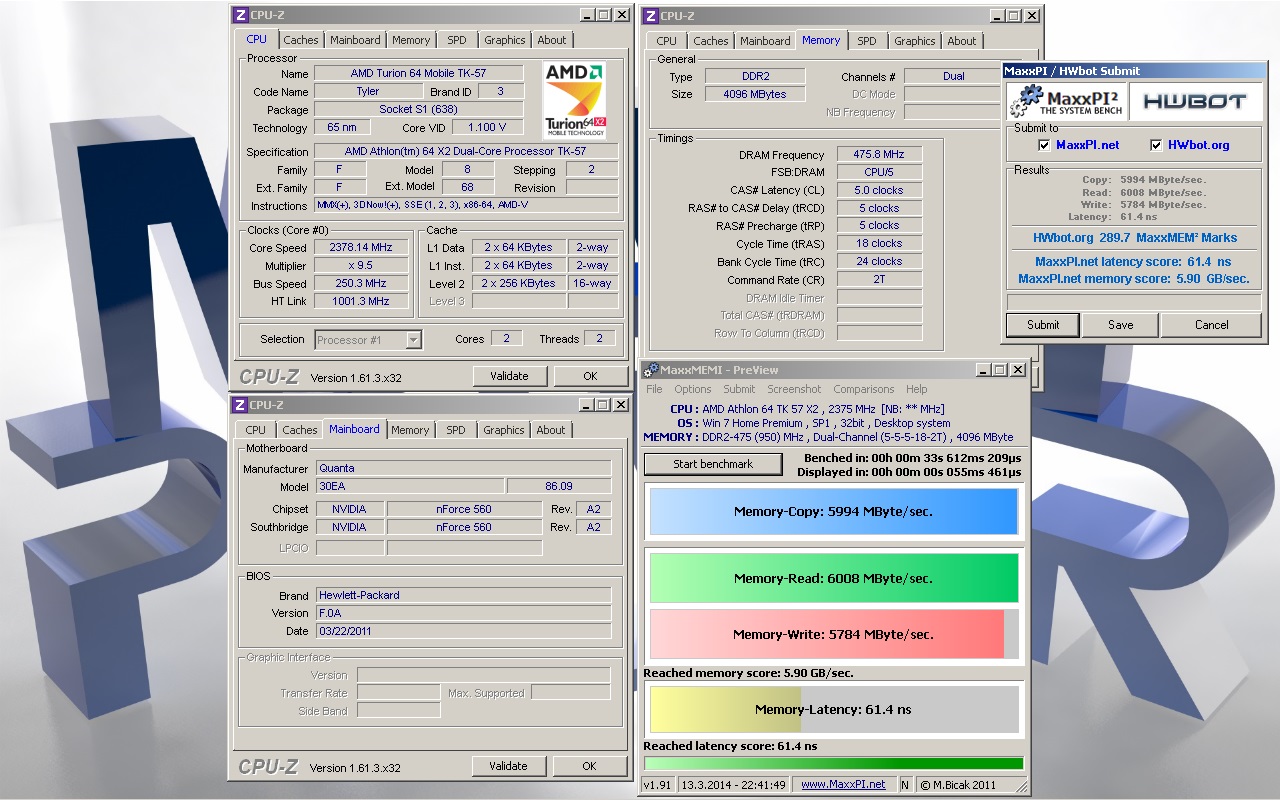The height and width of the screenshot is (800, 1280).
Task: Click the top-left CPU-Z window title icon
Action: point(240,15)
